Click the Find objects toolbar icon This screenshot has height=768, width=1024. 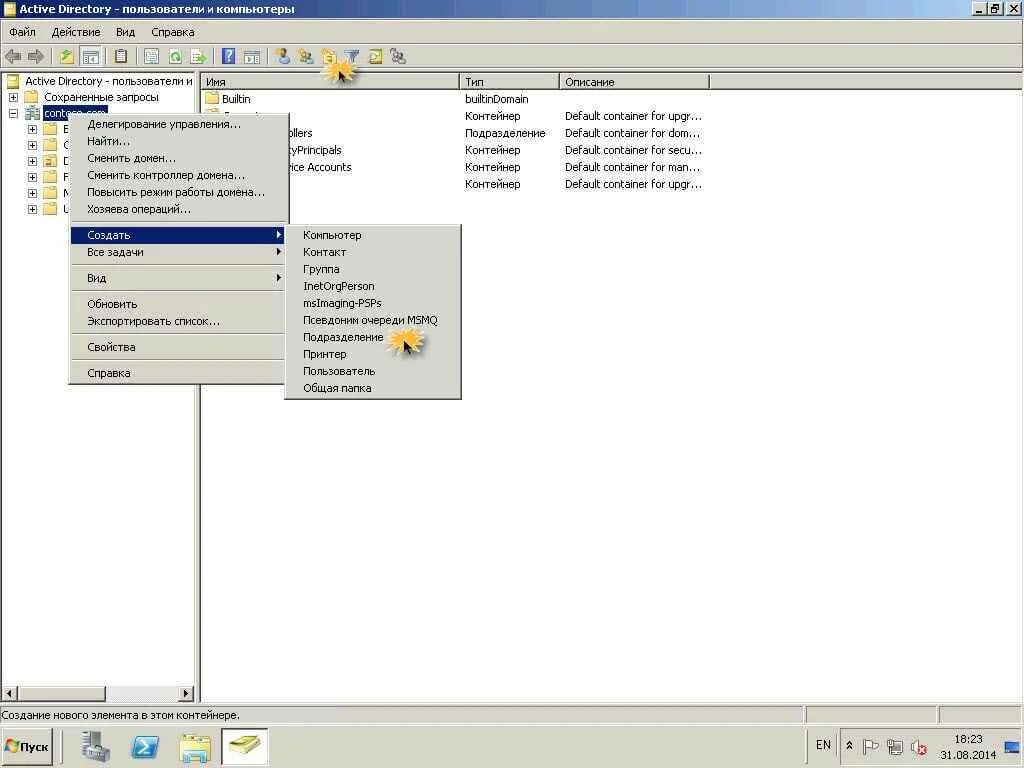[x=376, y=57]
